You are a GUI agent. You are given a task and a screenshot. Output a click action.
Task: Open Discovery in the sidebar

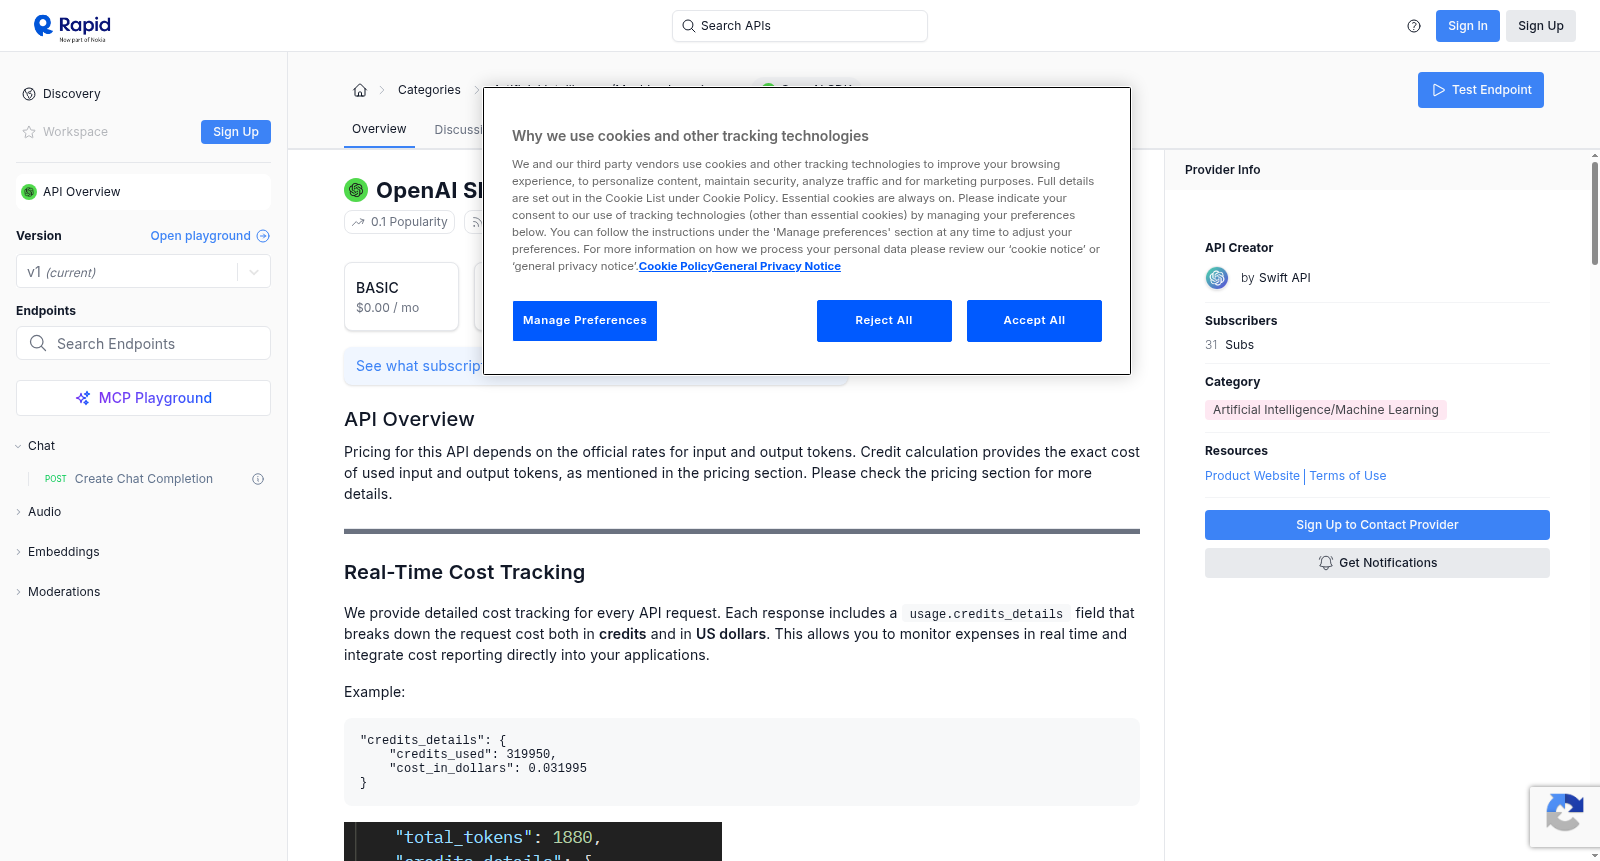pyautogui.click(x=71, y=94)
